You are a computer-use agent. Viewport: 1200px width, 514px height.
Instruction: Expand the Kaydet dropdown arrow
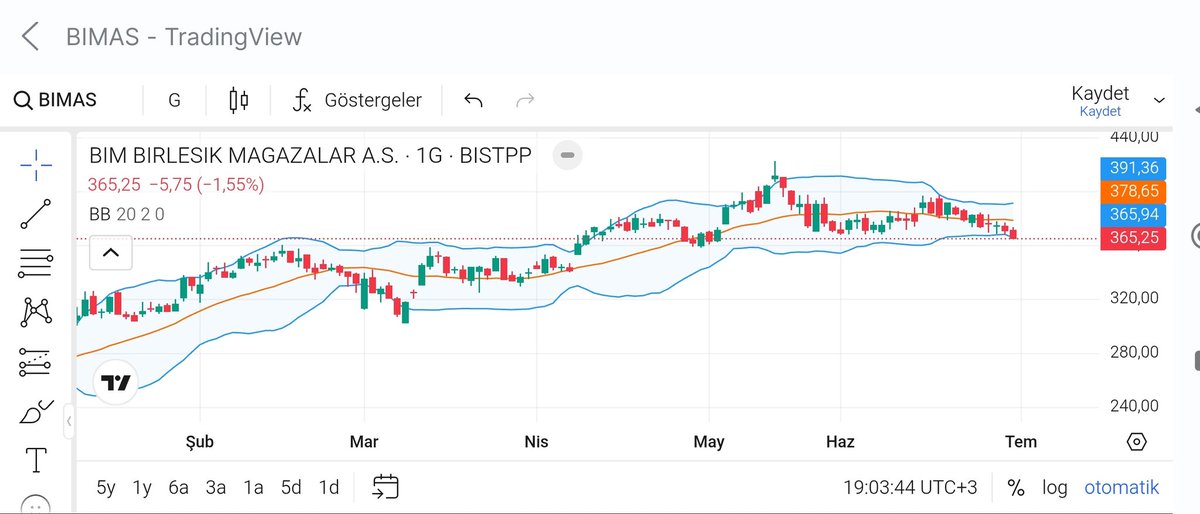(x=1160, y=100)
